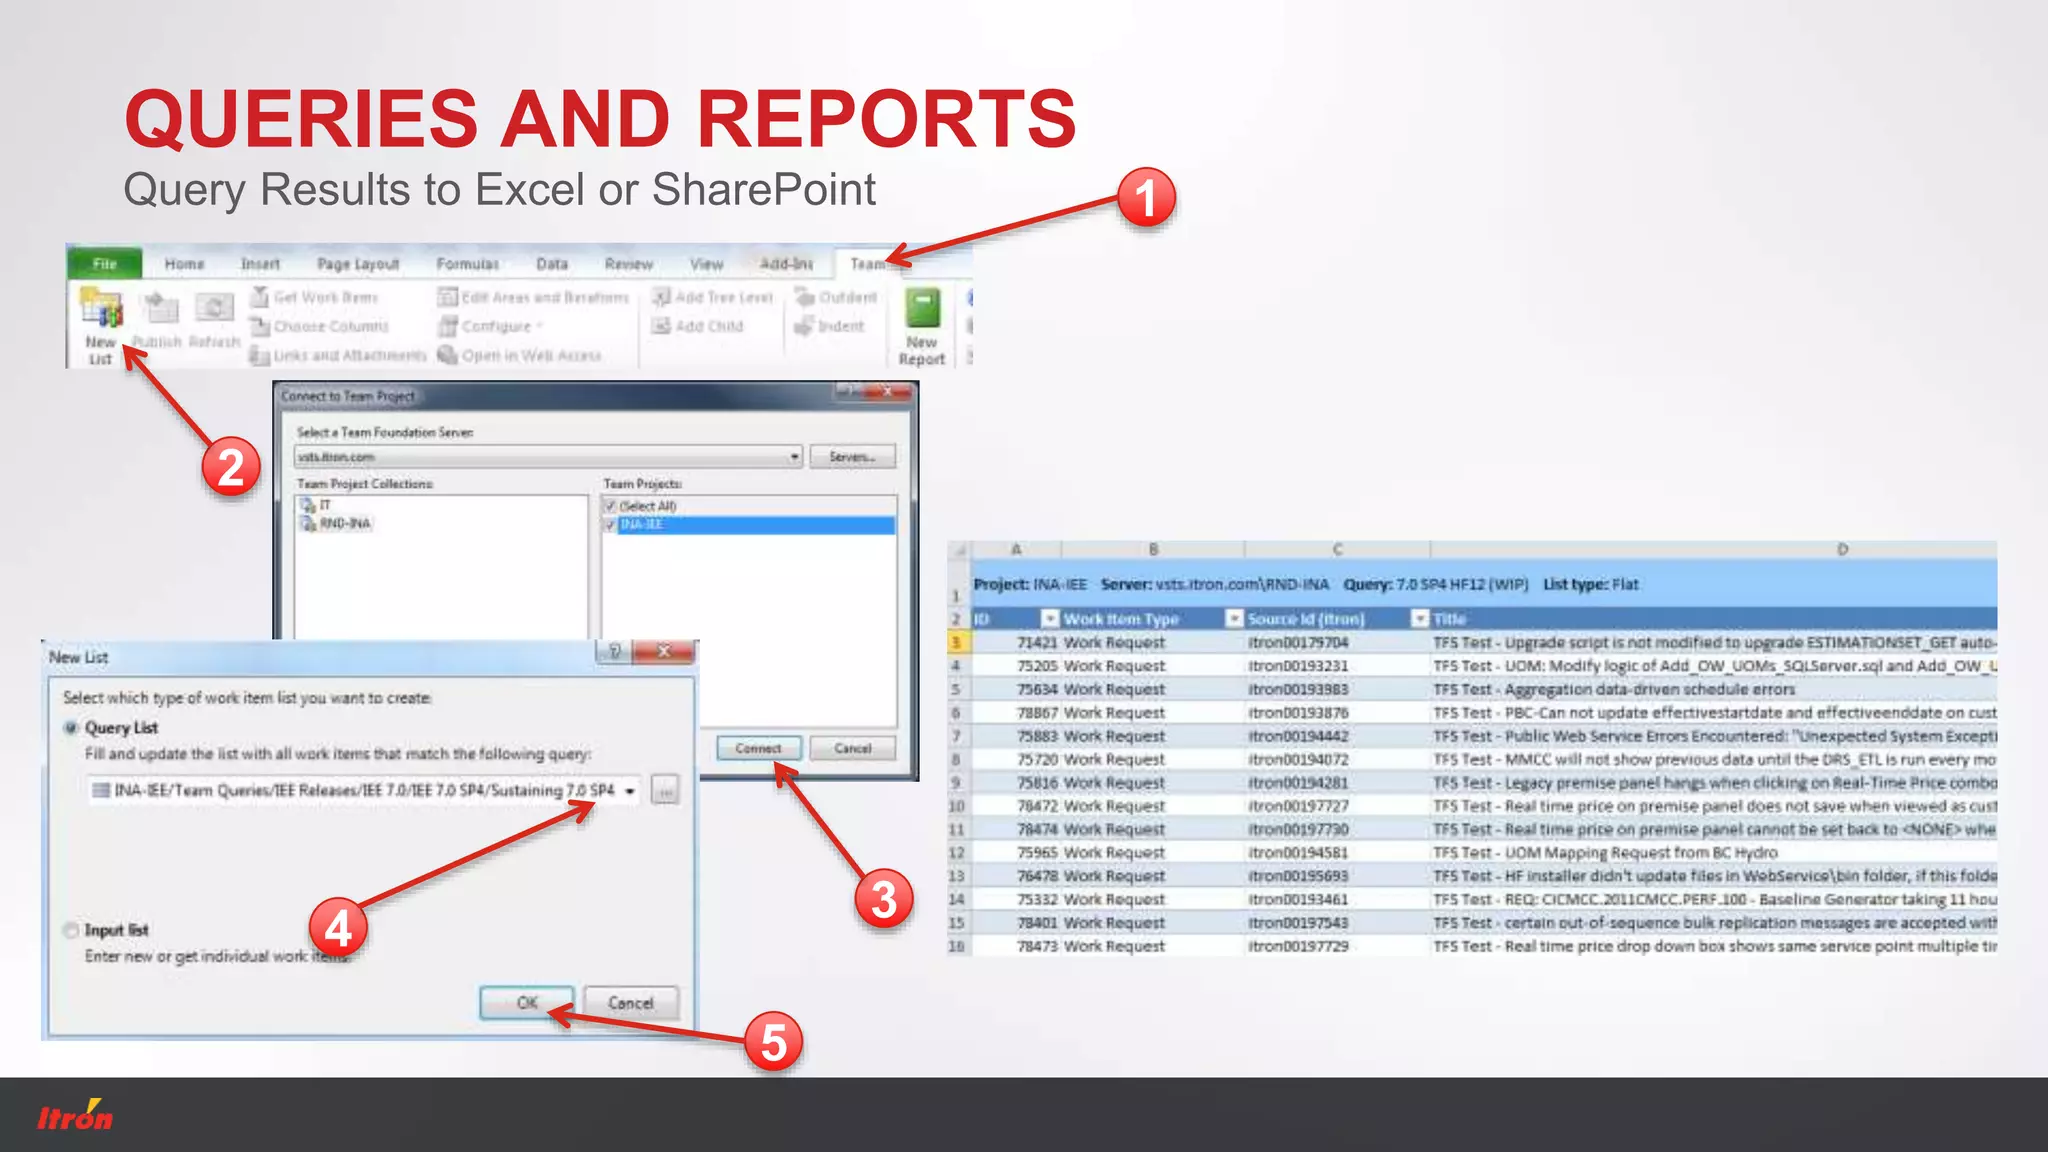This screenshot has width=2048, height=1152.
Task: Select the Input list radio button
Action: pos(71,930)
